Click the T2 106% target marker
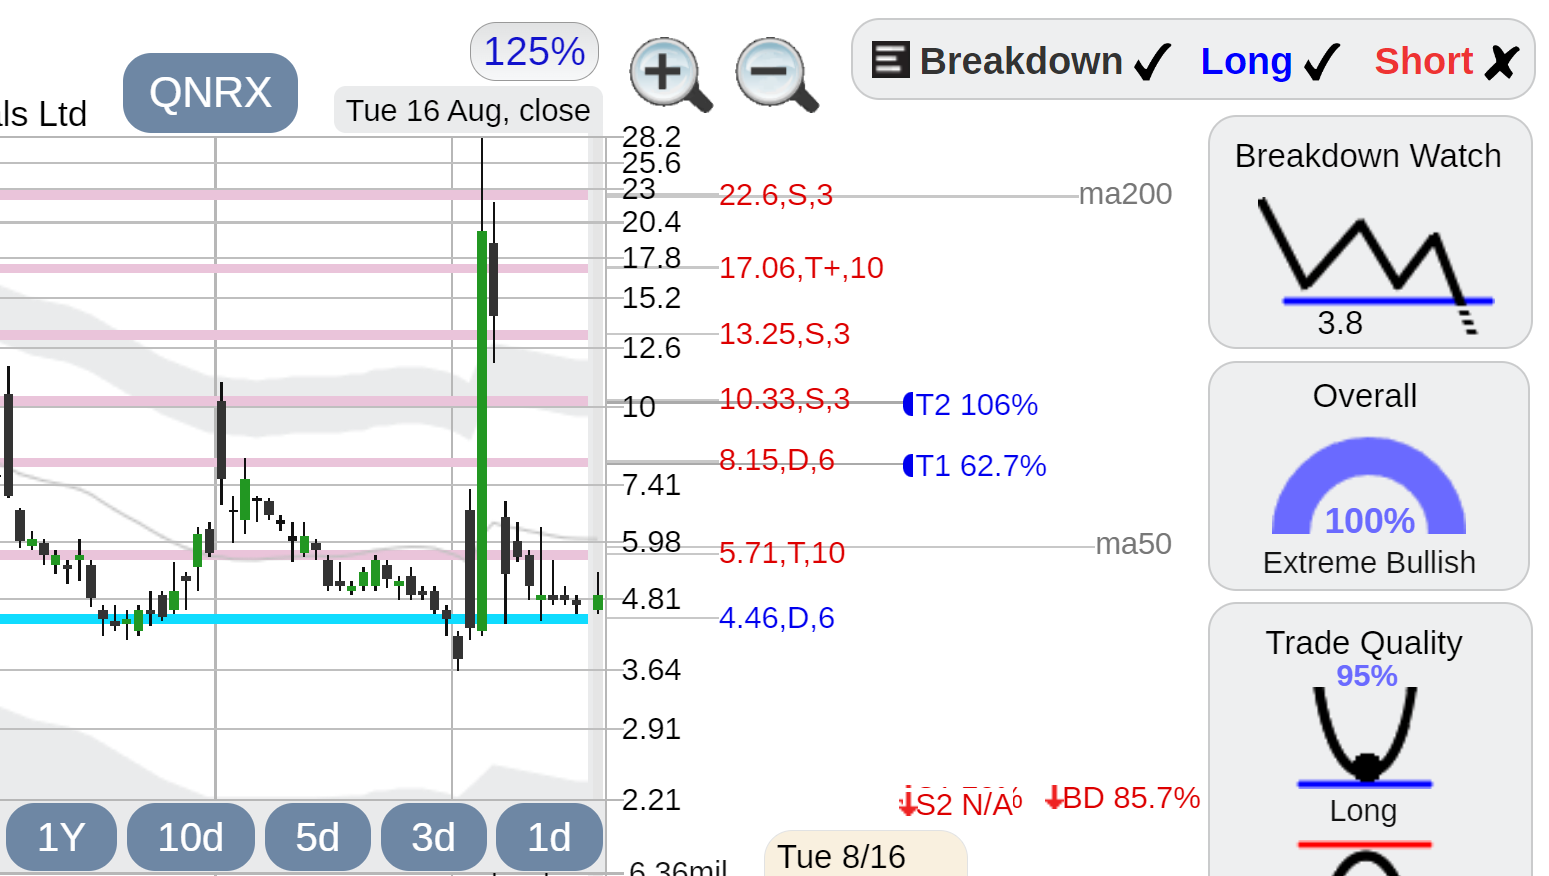The width and height of the screenshot is (1549, 876). 970,405
